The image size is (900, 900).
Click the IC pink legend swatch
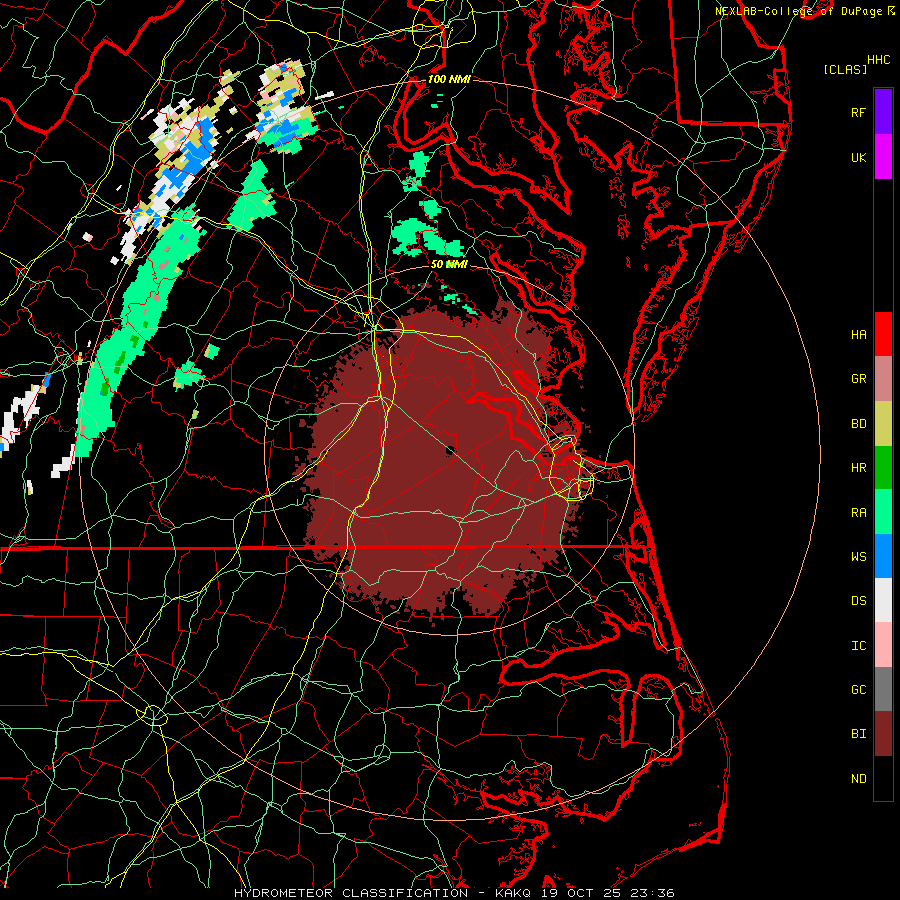(883, 645)
